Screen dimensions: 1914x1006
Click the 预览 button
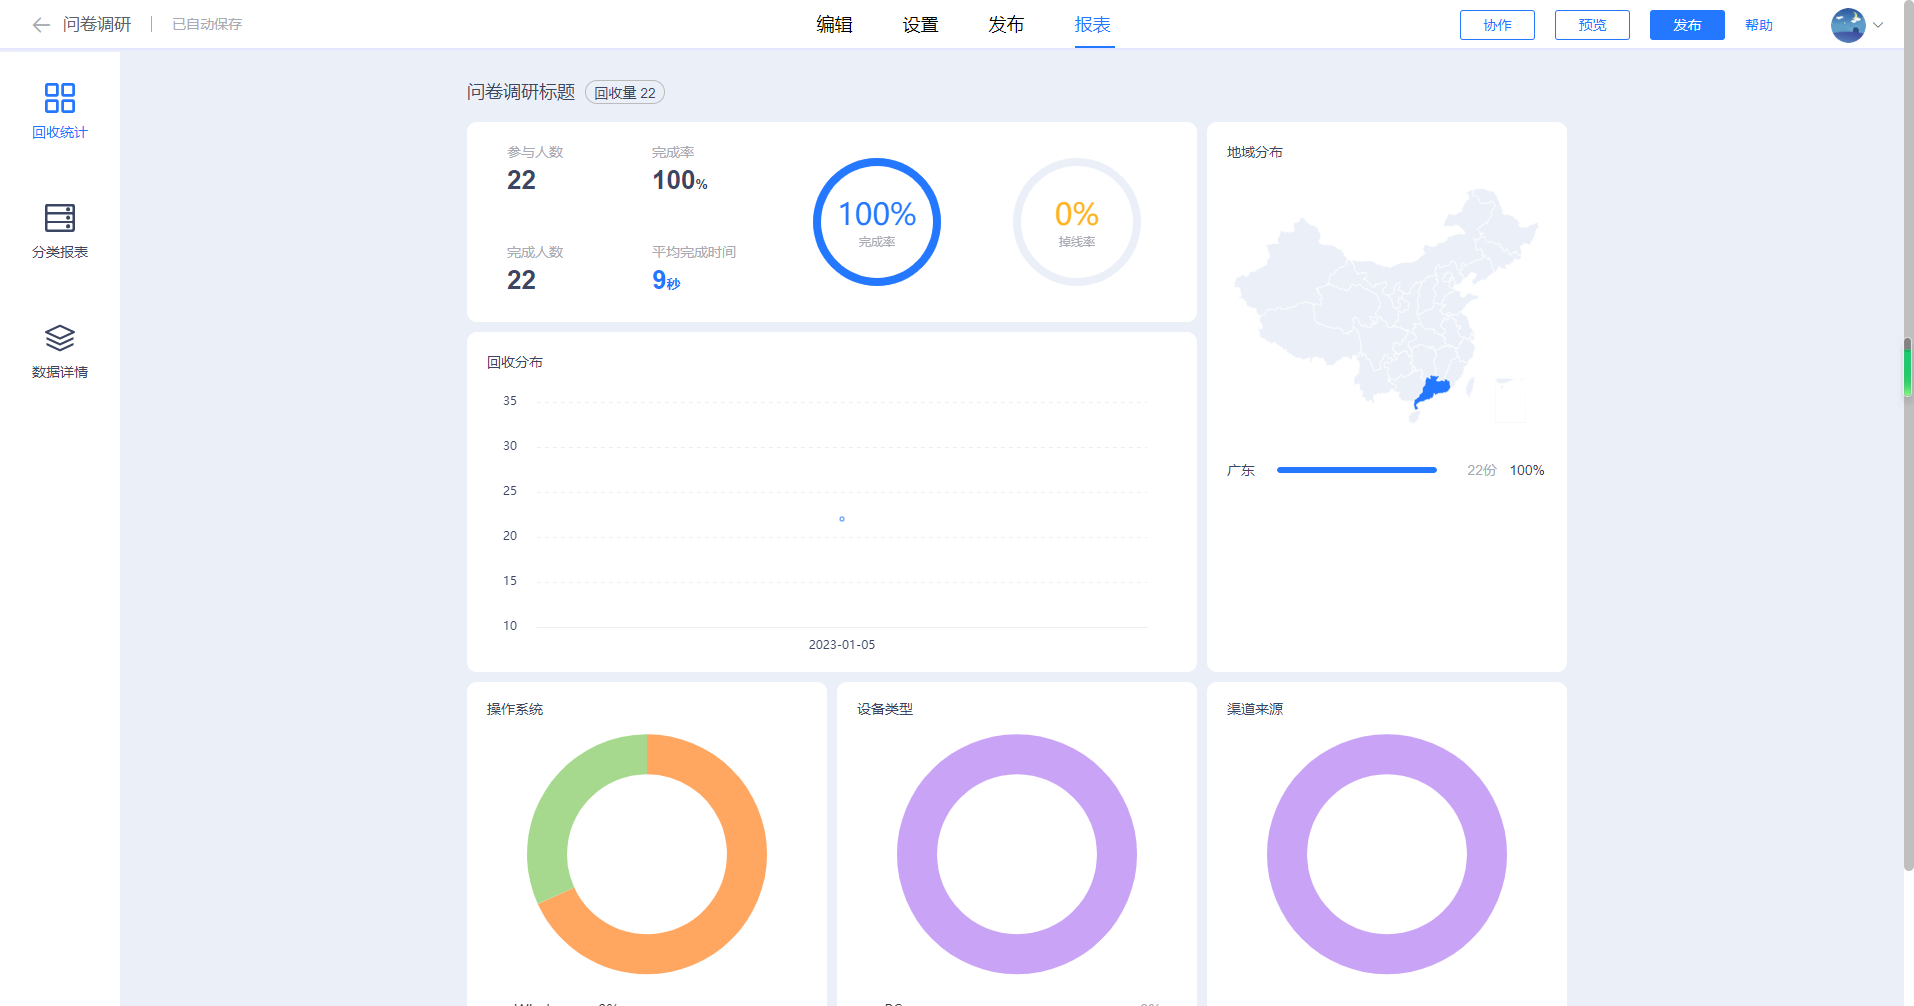pyautogui.click(x=1592, y=25)
